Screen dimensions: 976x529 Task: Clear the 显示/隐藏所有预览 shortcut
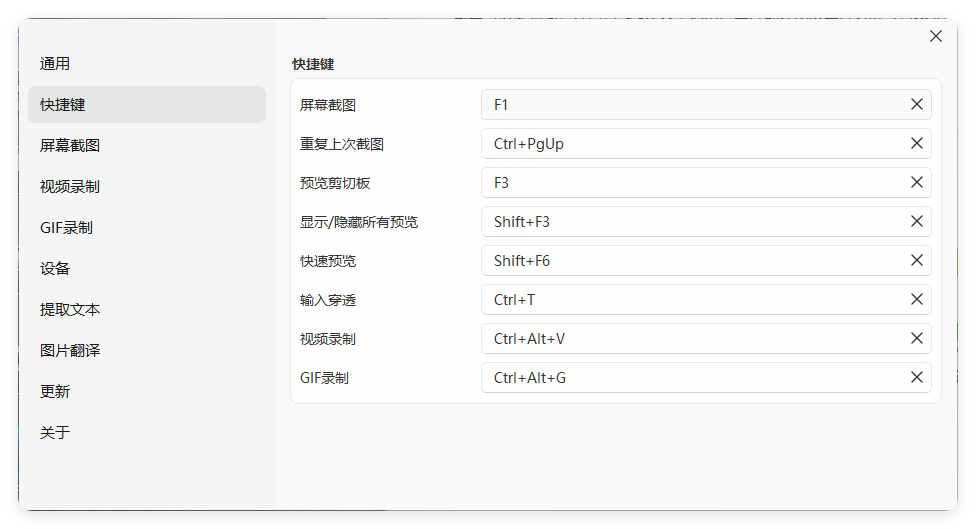coord(916,221)
